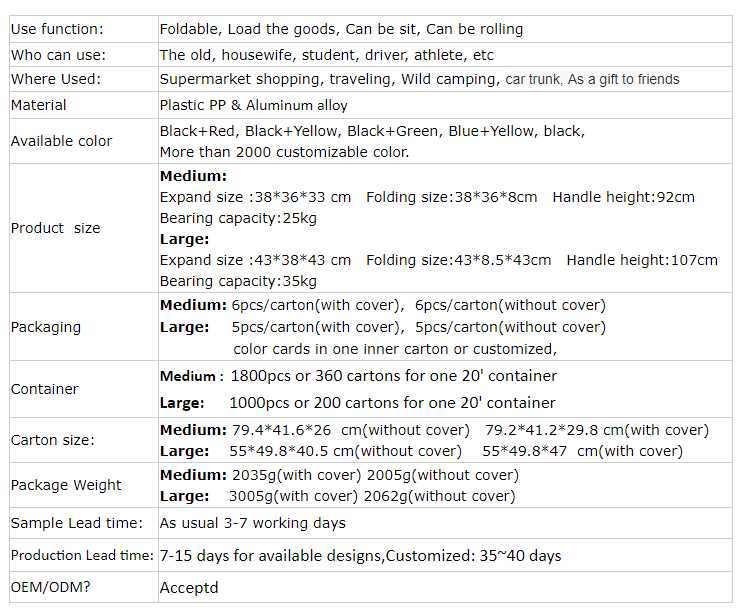Select the "As usual 3-7 working days" text

(x=253, y=523)
